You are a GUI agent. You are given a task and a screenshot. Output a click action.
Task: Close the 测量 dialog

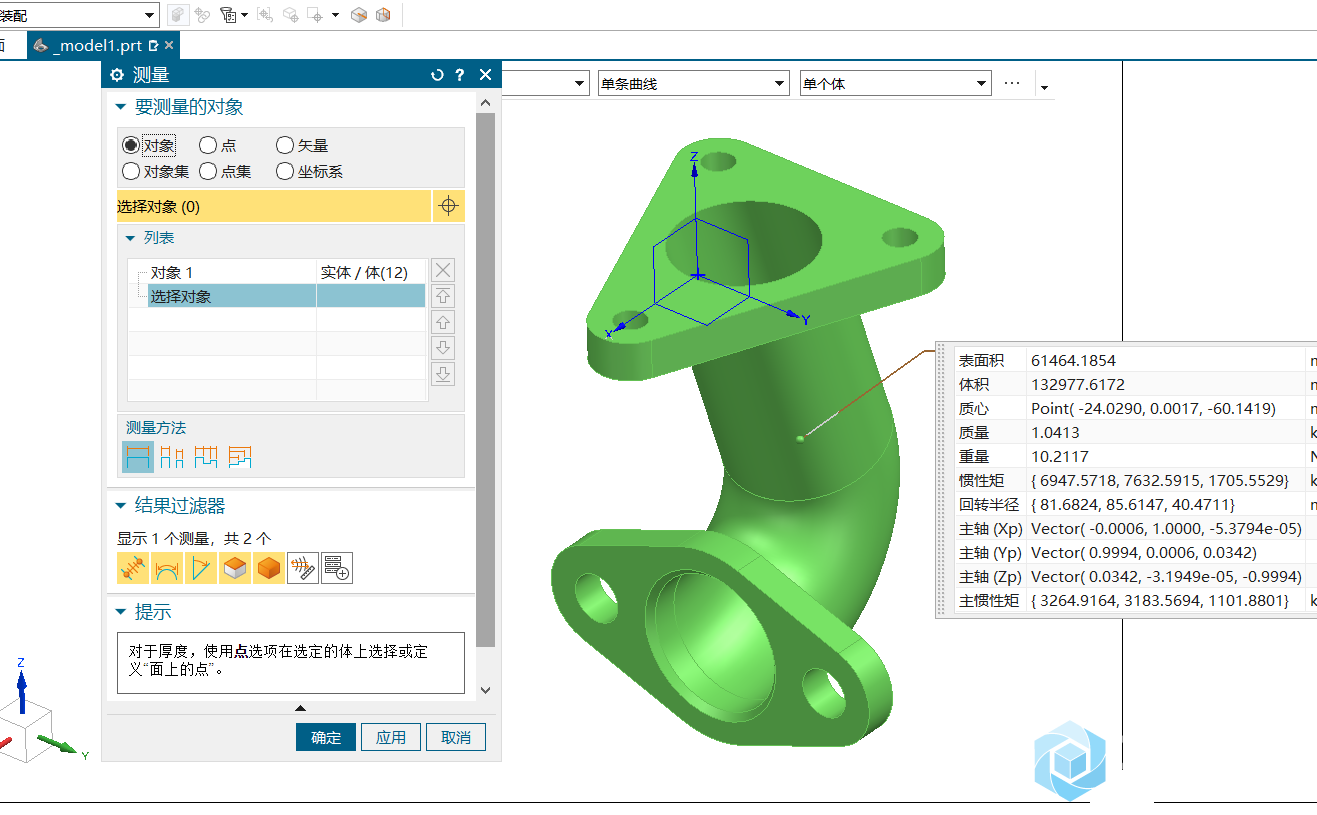click(x=486, y=75)
